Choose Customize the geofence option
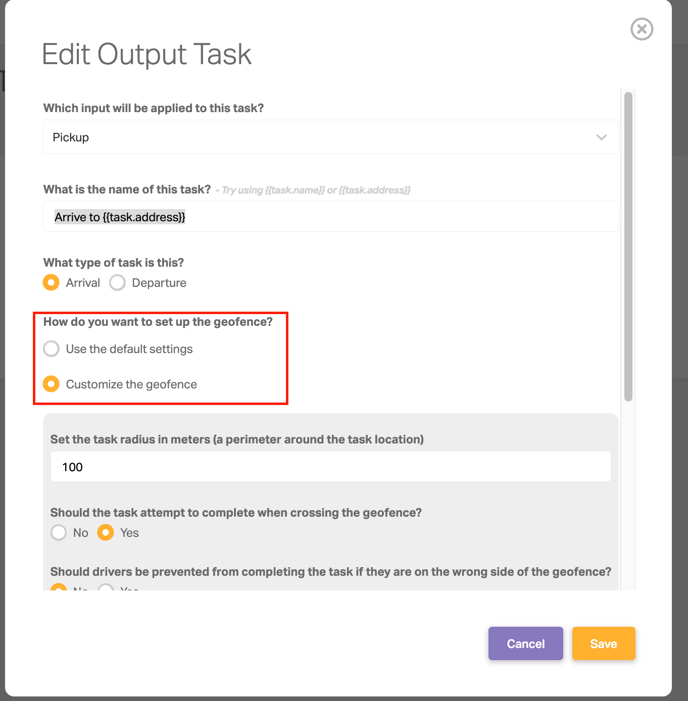This screenshot has height=701, width=688. [51, 384]
